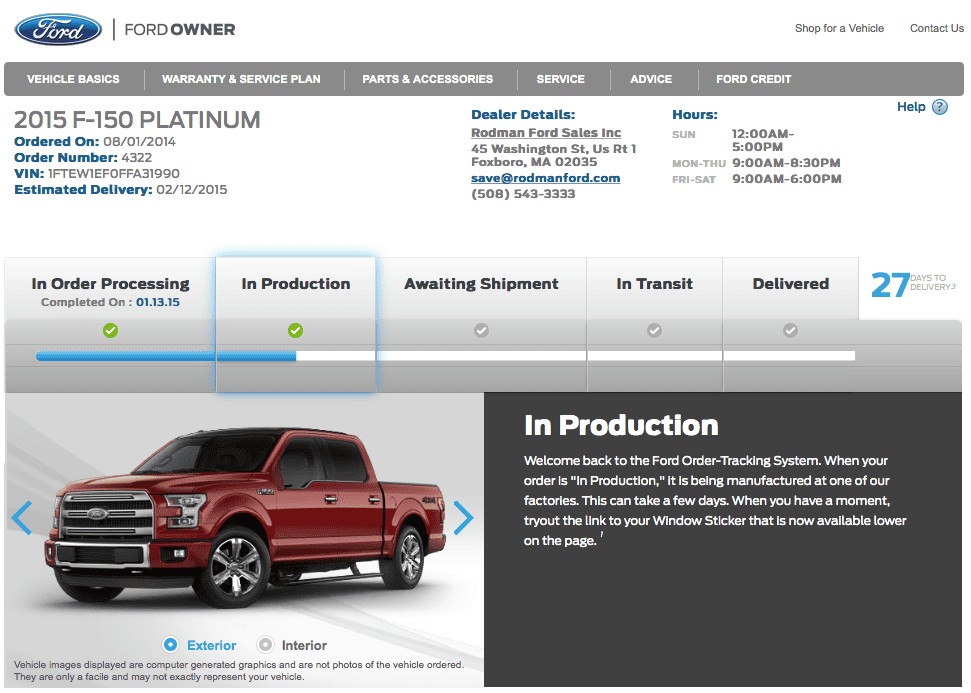Click the Ordered On date 08/01/2014

click(139, 141)
